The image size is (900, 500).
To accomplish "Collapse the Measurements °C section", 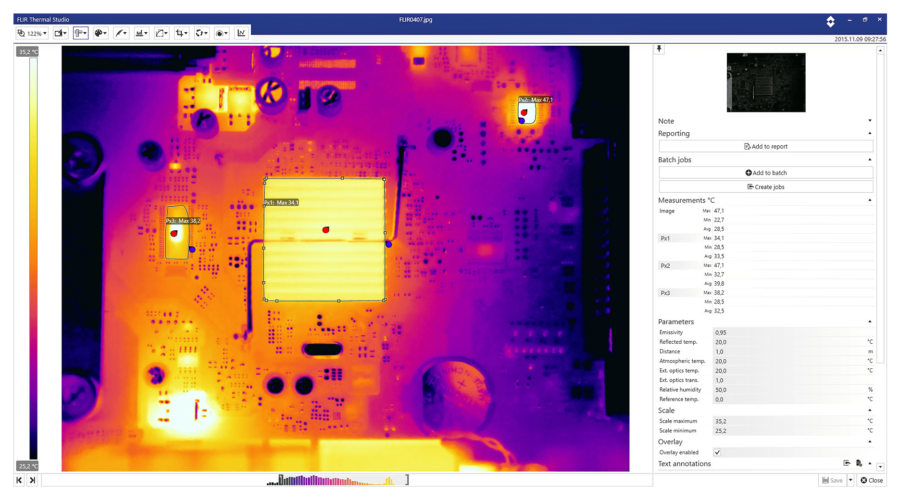I will pos(870,200).
